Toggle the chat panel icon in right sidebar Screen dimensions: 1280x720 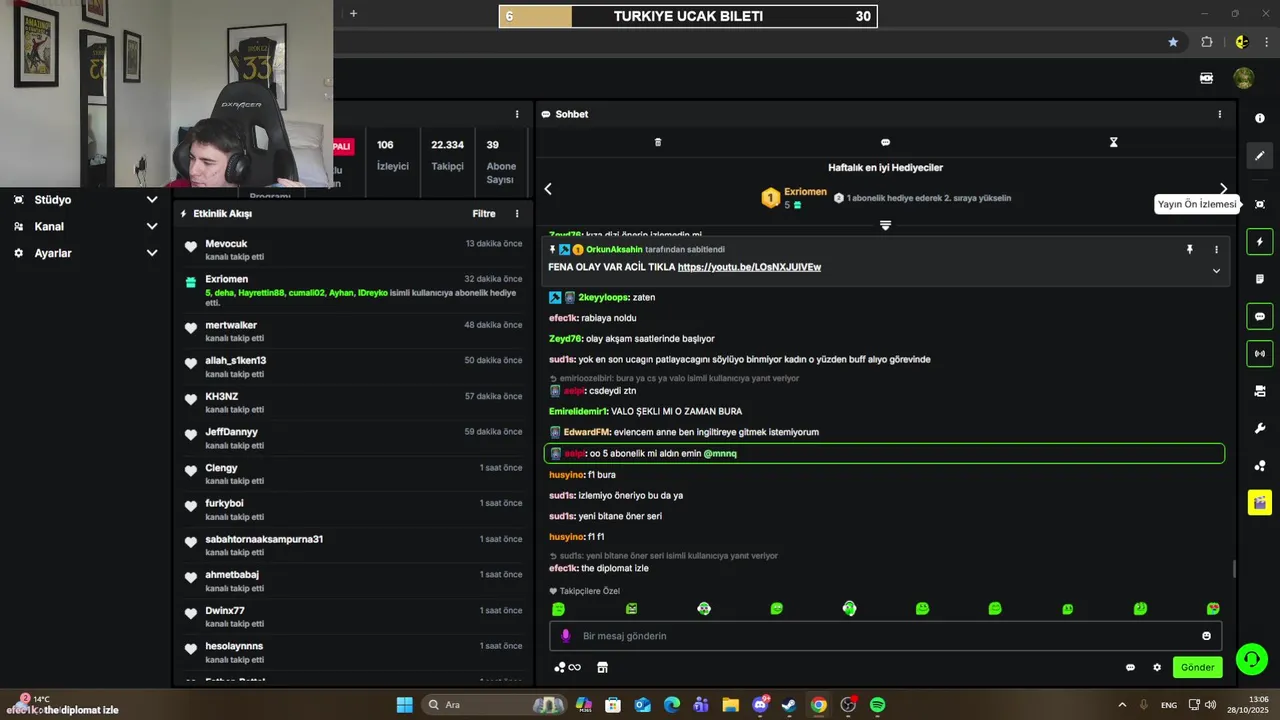(x=1259, y=316)
